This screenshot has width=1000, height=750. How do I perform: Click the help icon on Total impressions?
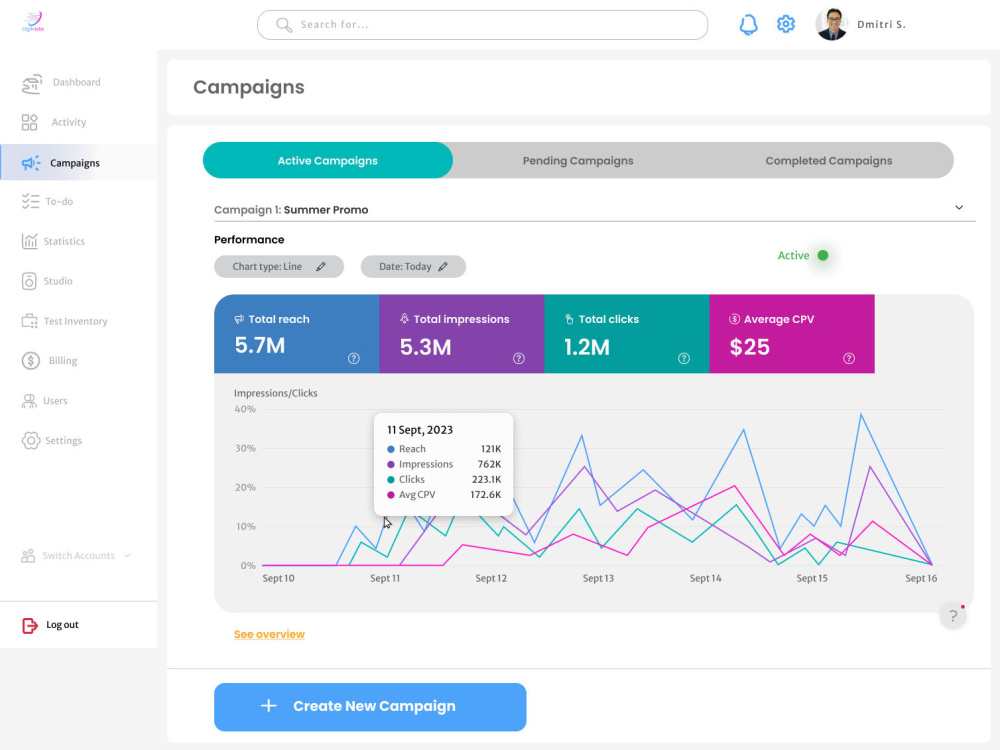(518, 358)
